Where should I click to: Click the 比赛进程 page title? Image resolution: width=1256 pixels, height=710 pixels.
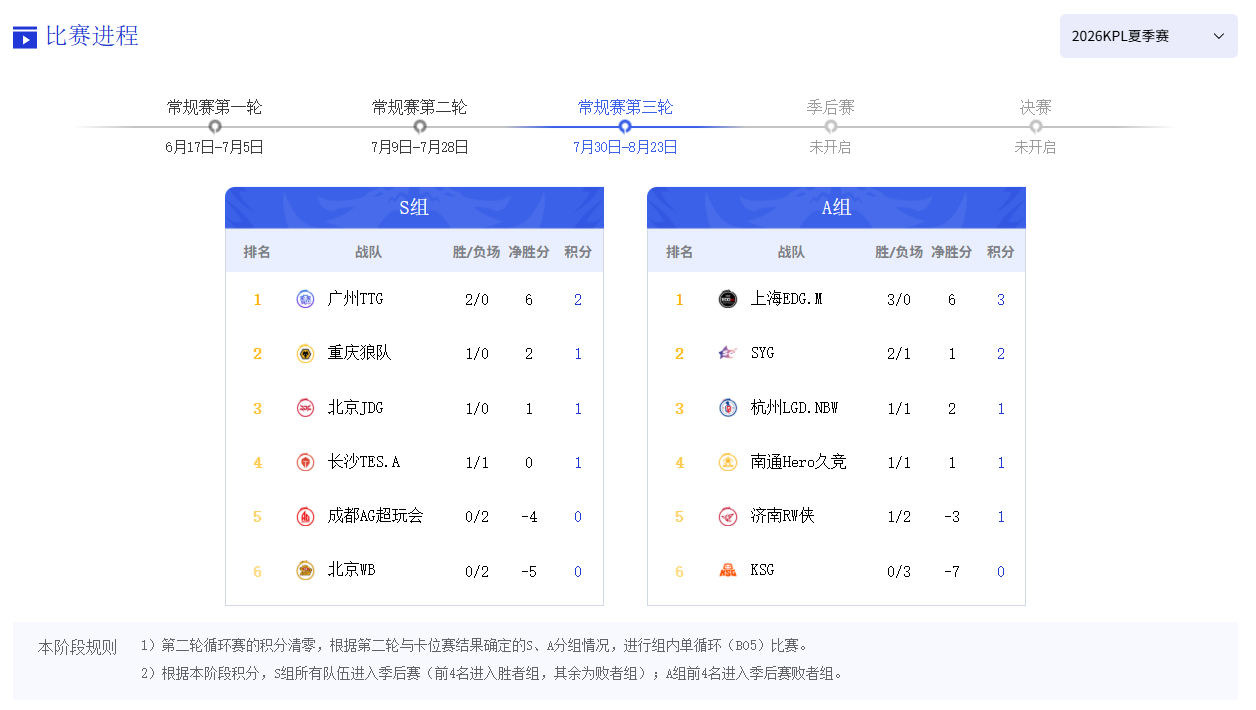[x=92, y=36]
